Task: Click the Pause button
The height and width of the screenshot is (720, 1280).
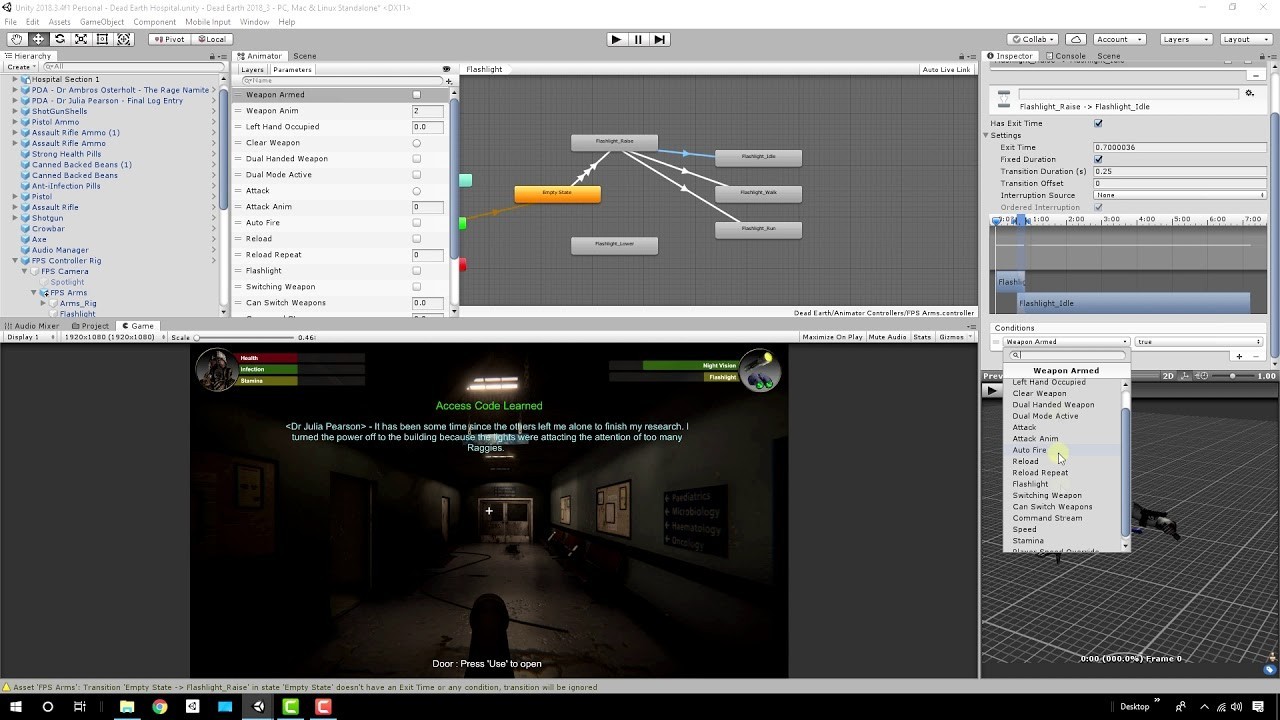Action: click(x=638, y=39)
